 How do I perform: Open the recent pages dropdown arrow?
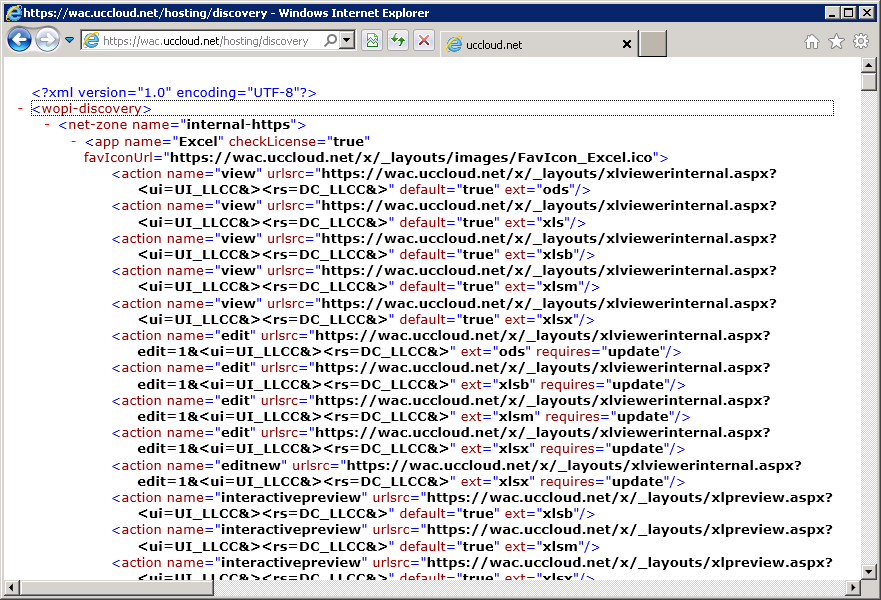coord(70,40)
